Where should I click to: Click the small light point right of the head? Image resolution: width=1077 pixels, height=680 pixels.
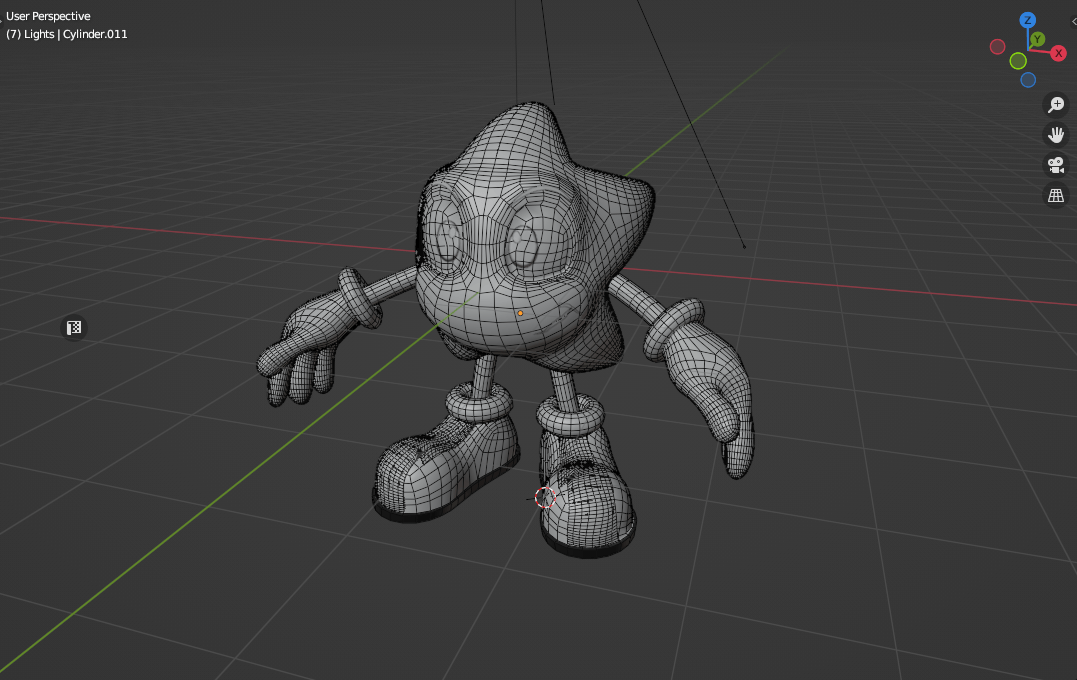click(744, 246)
